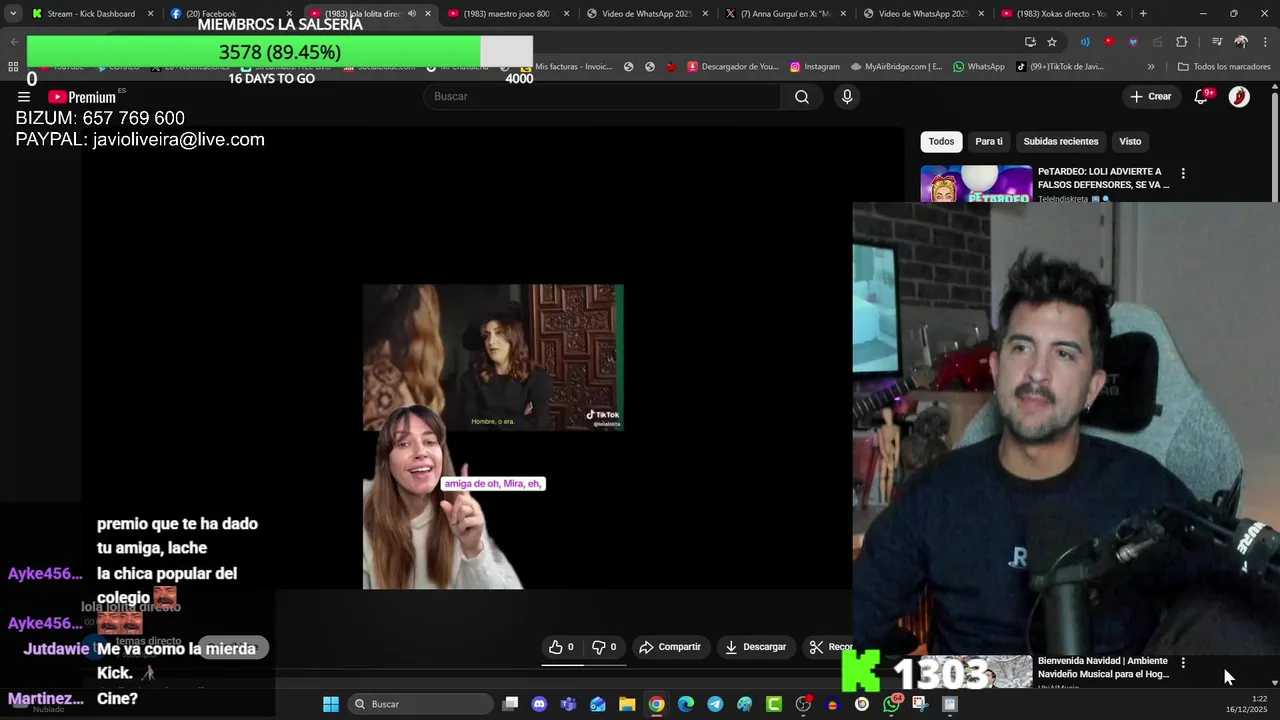Open the PeTARDEO video thumbnail
The image size is (1280, 720).
976,184
